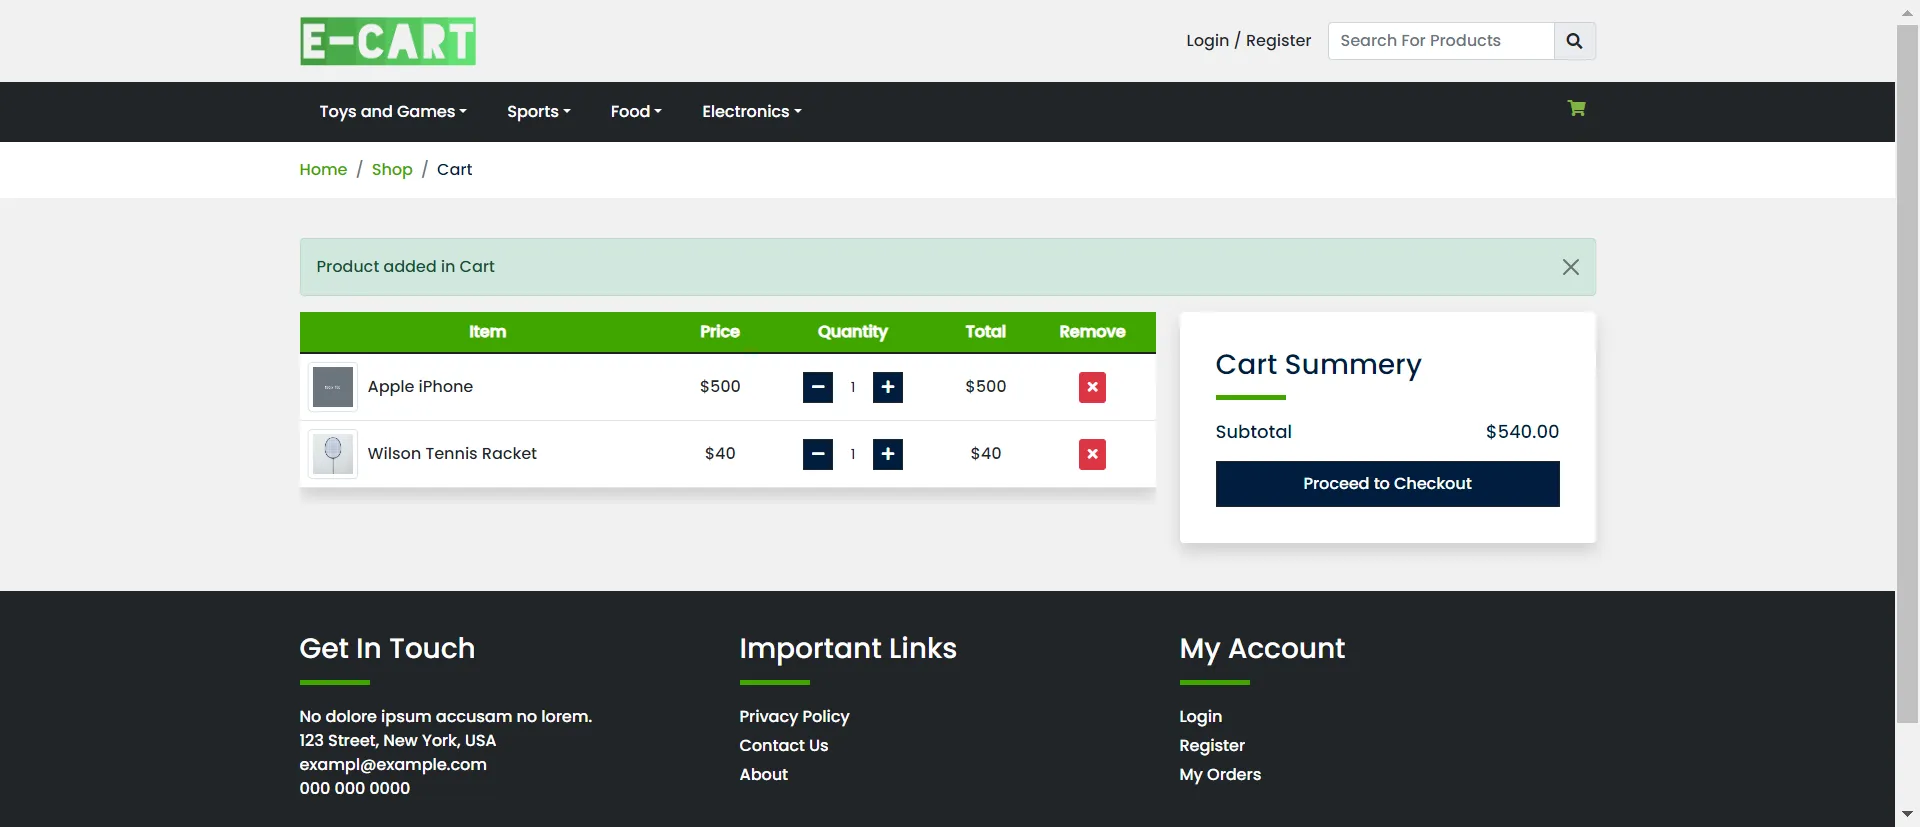The image size is (1920, 827).
Task: Remove Apple iPhone from the cart
Action: (x=1092, y=387)
